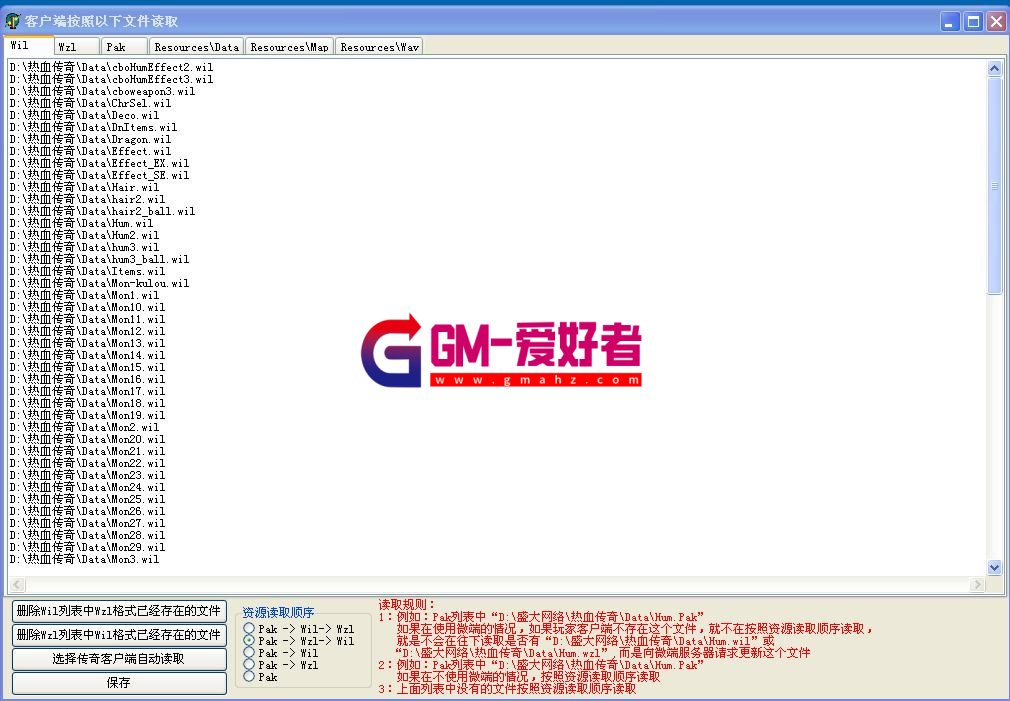Select the Mon1.wil entry

(84, 296)
